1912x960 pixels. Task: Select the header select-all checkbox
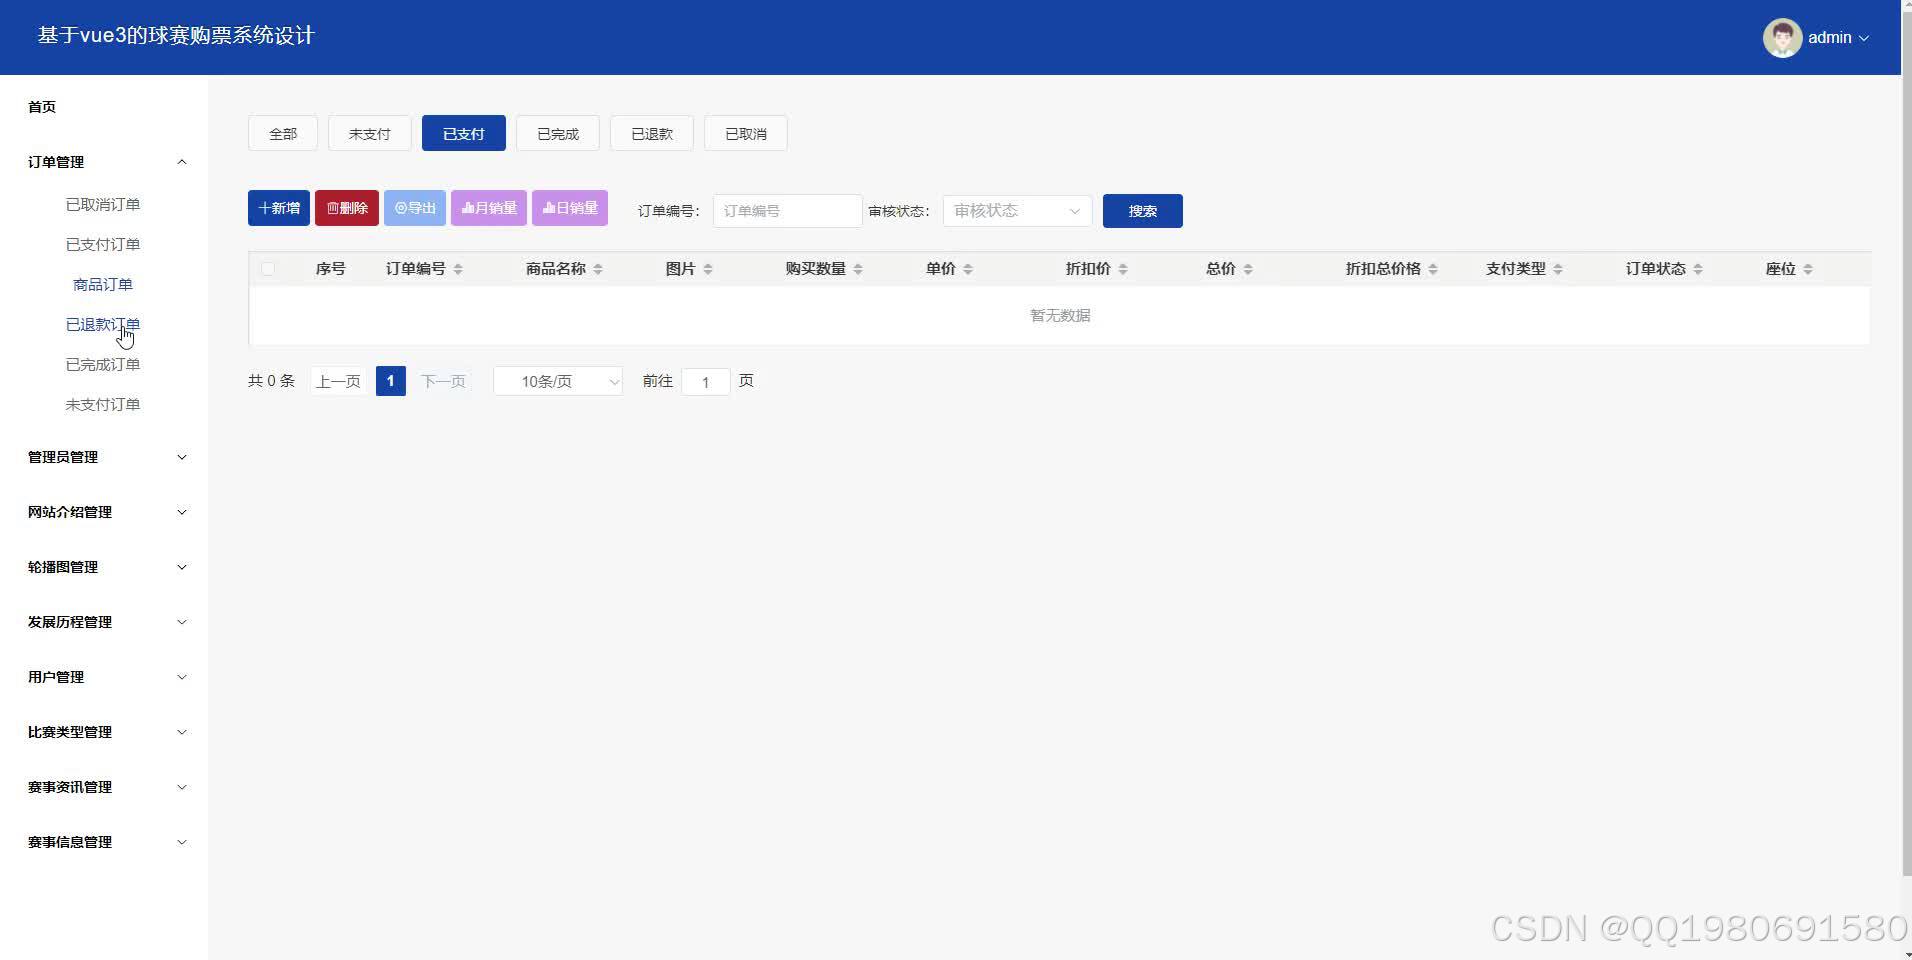[268, 268]
